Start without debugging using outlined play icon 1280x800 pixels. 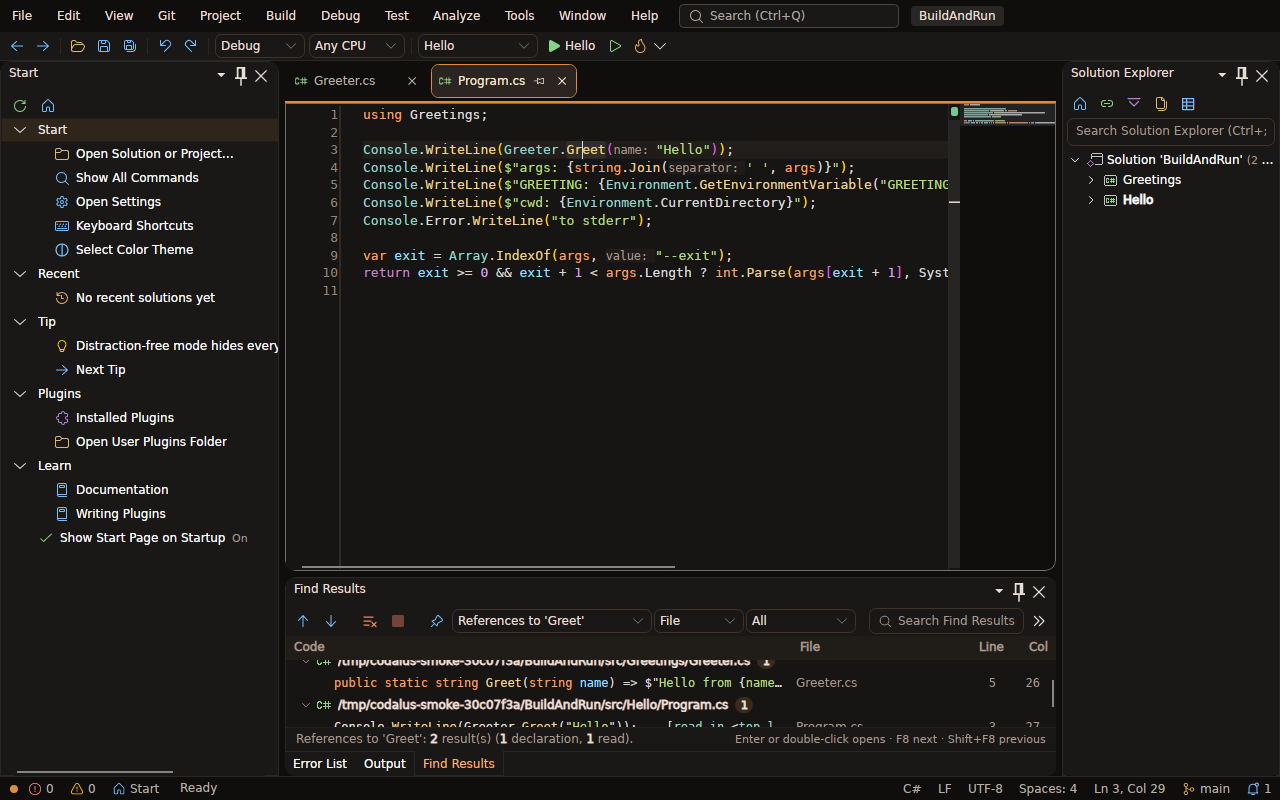[x=615, y=46]
